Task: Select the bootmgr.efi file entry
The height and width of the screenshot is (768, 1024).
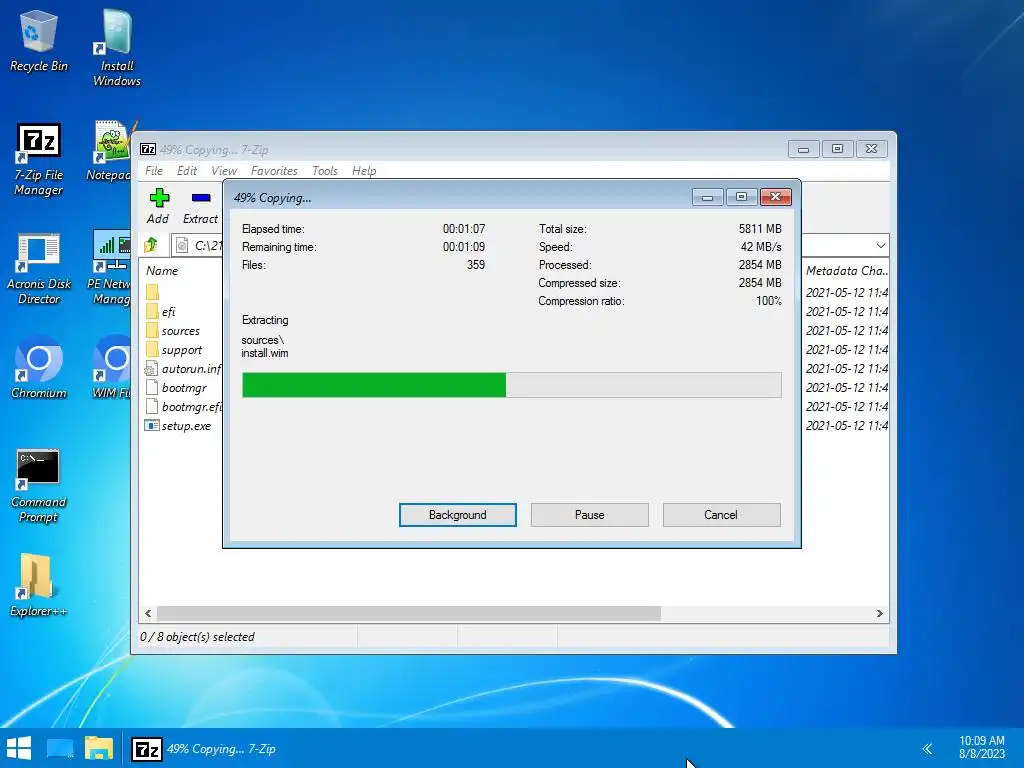Action: click(183, 406)
